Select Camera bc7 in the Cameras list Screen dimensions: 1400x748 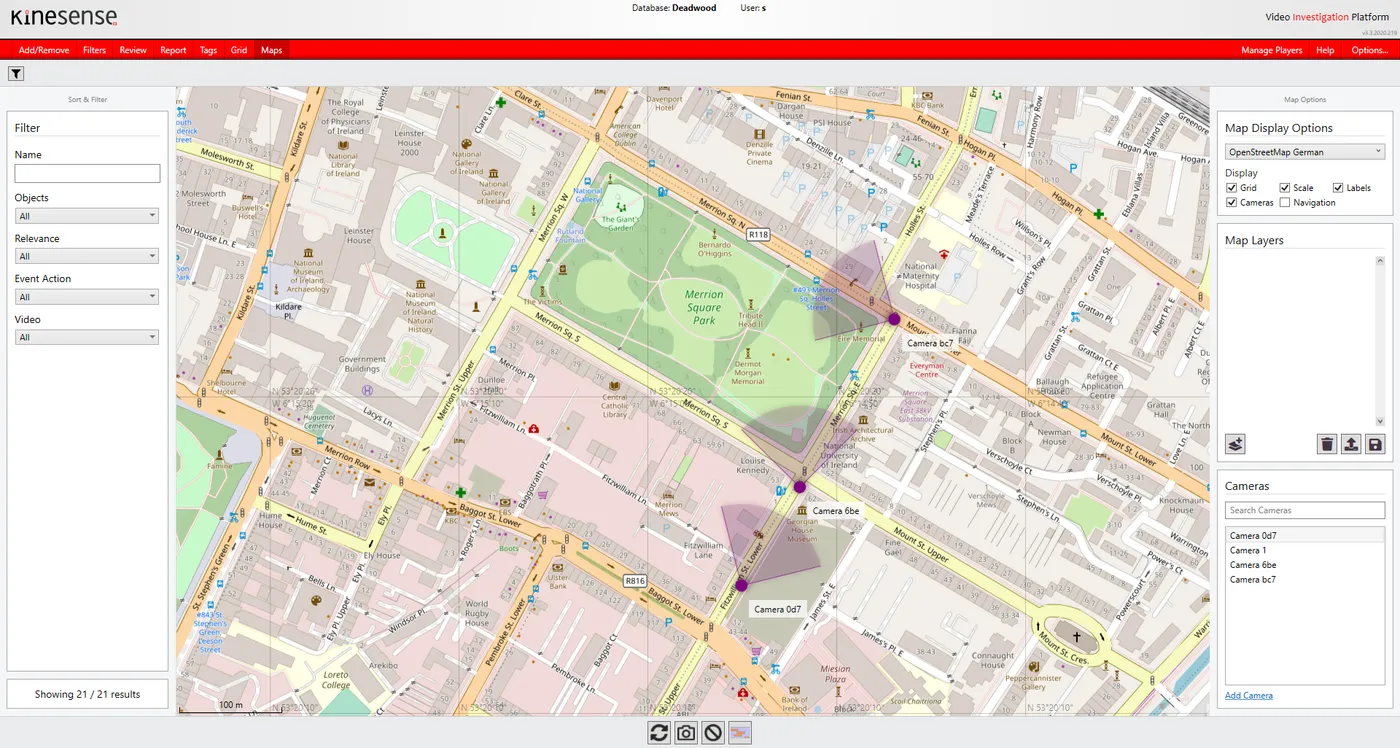click(1305, 579)
